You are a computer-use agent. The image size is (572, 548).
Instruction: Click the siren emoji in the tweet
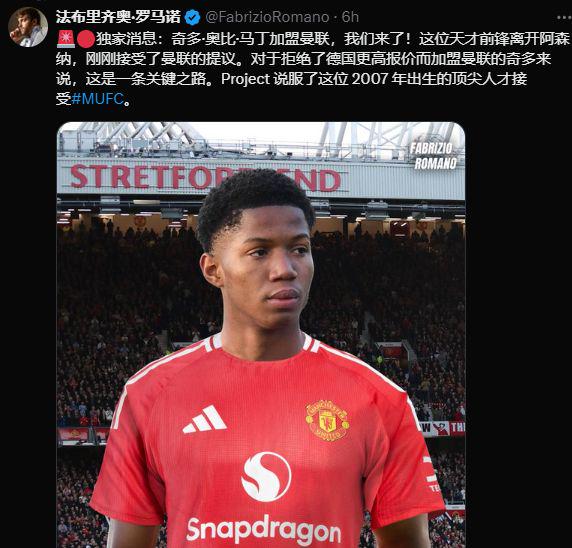[66, 39]
